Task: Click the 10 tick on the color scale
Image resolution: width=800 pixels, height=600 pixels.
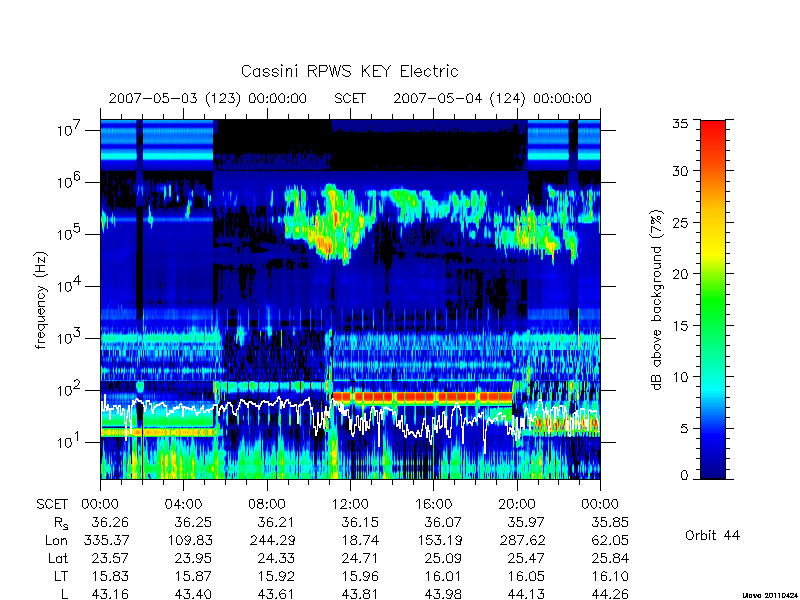Action: 681,377
